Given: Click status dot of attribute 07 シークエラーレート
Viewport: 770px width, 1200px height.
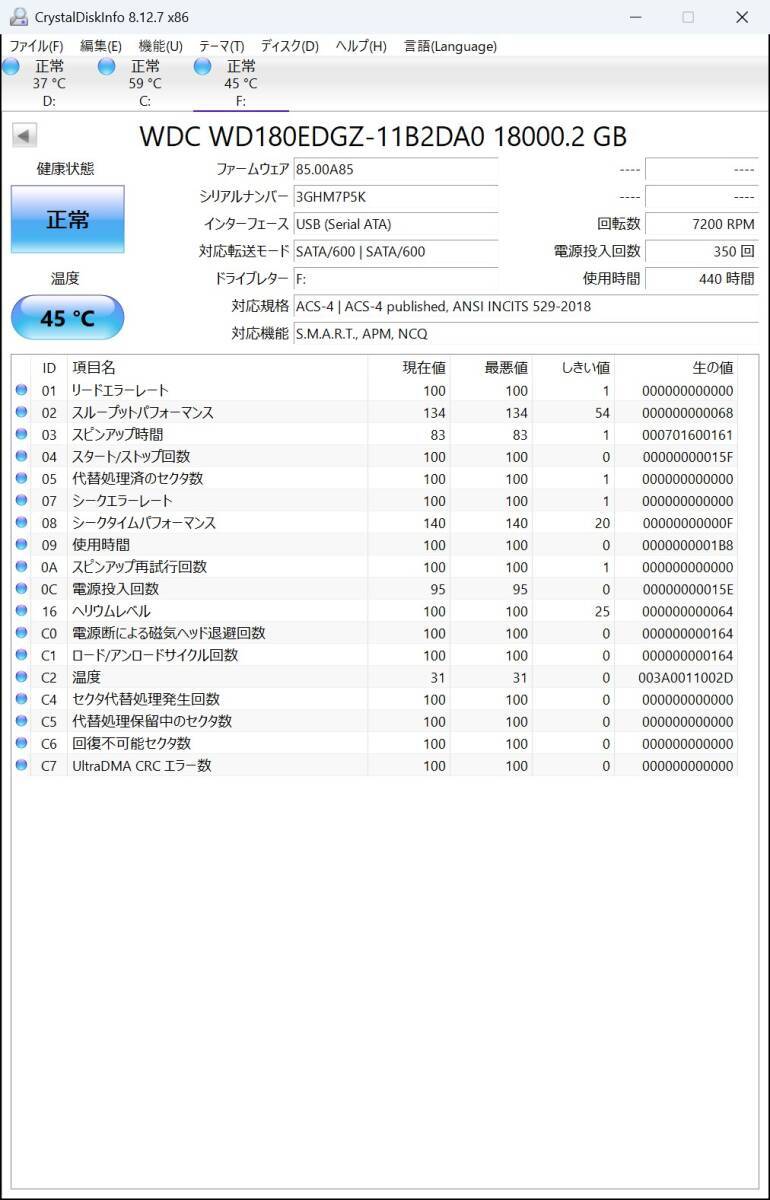Looking at the screenshot, I should click(x=21, y=500).
